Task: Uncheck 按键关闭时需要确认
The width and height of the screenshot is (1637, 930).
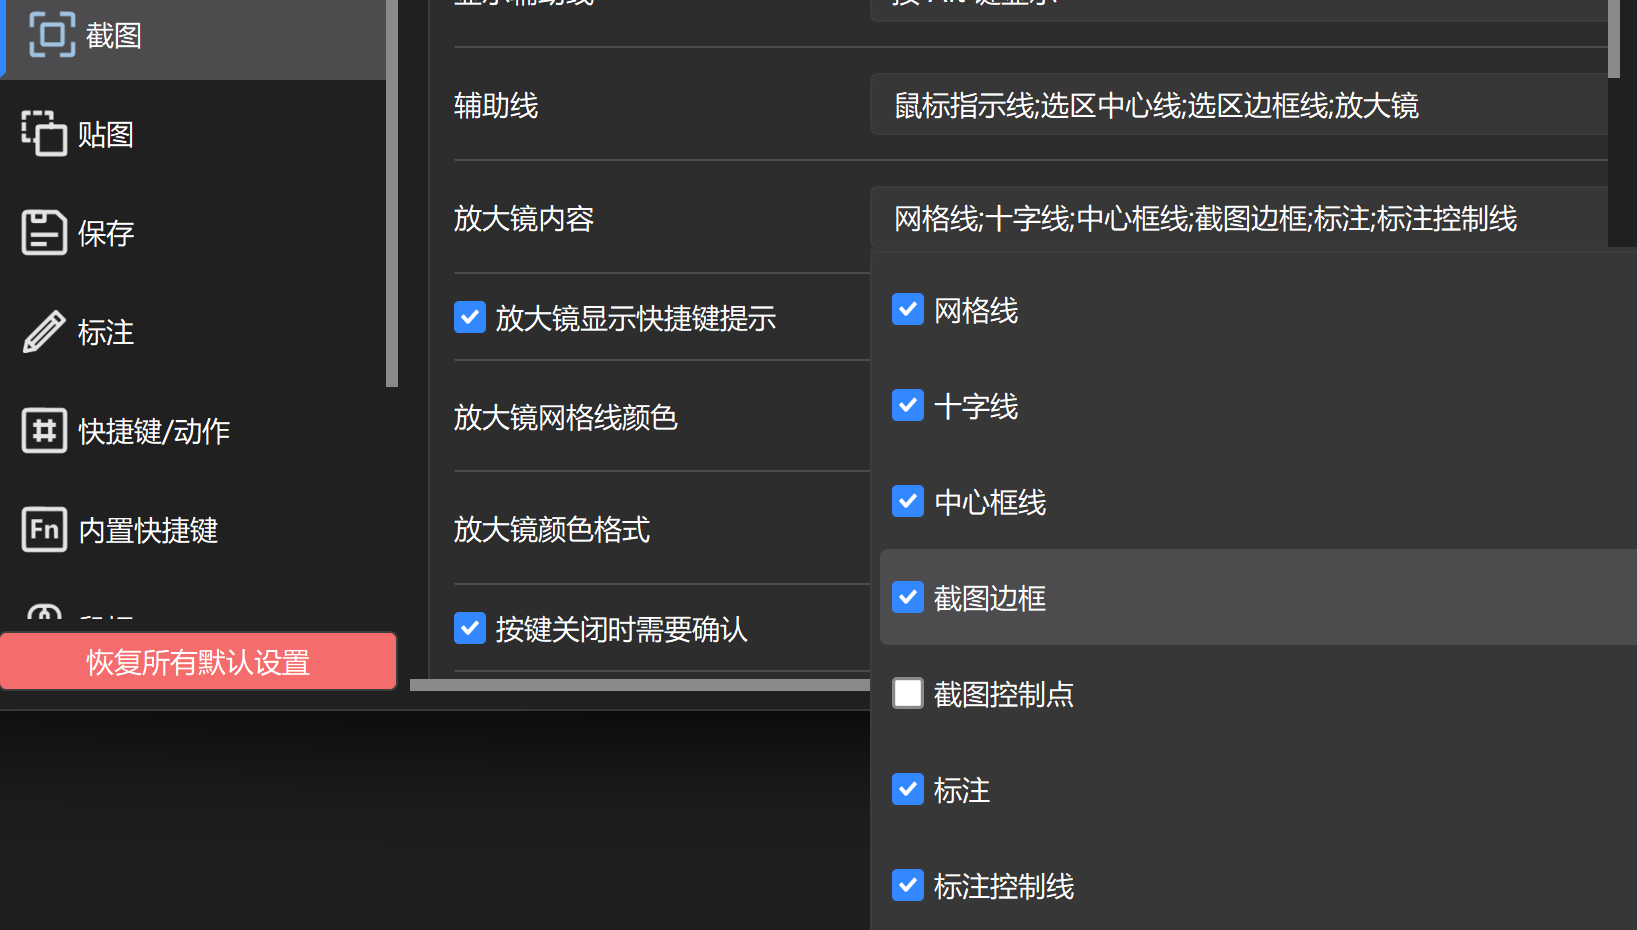Action: [x=469, y=628]
